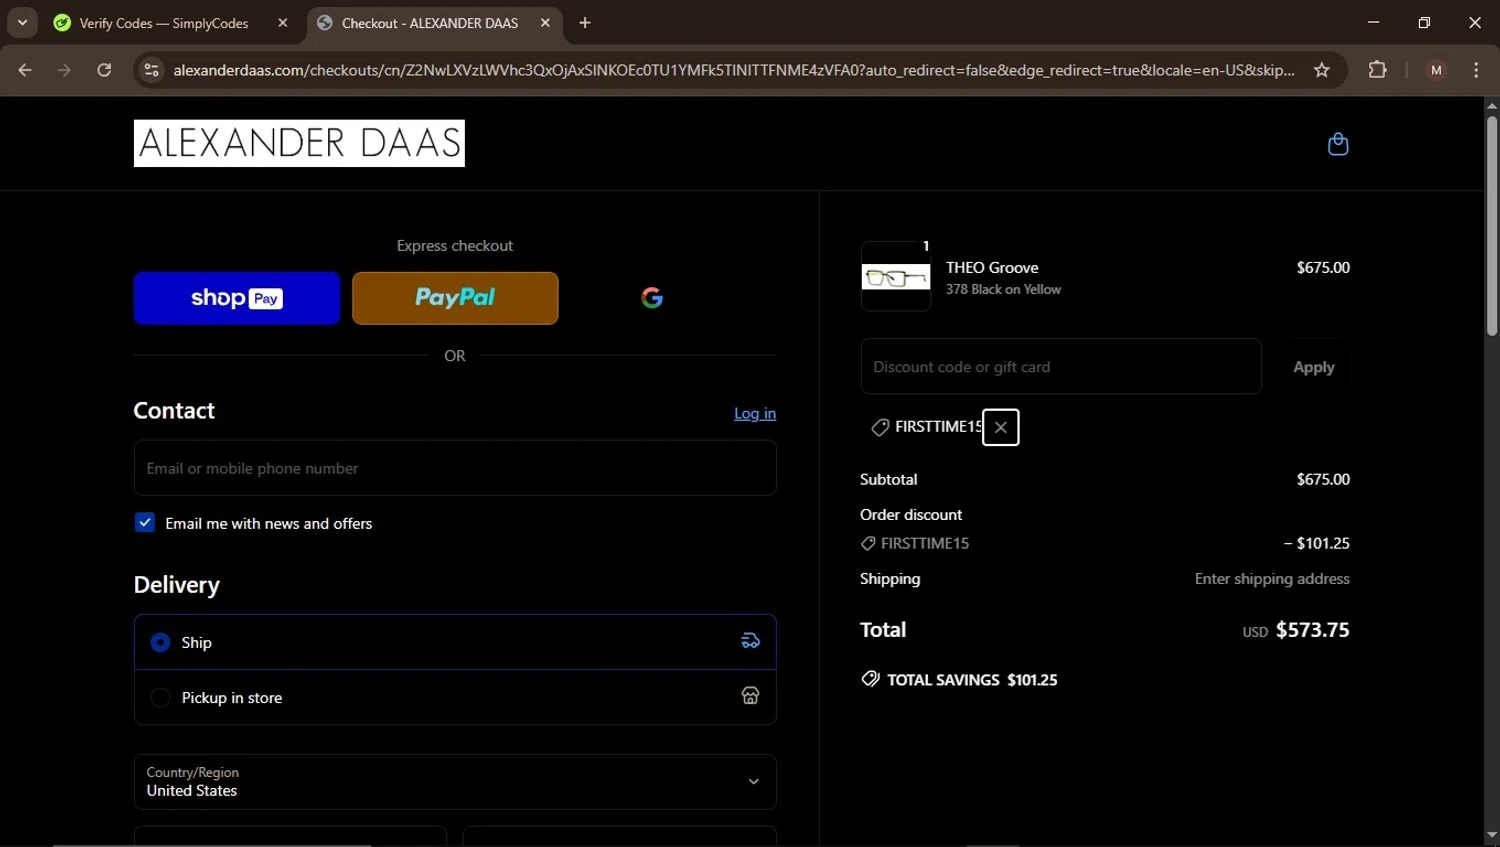This screenshot has width=1500, height=847.
Task: Click the 378 Black on Yellow variant text
Action: tap(1003, 289)
